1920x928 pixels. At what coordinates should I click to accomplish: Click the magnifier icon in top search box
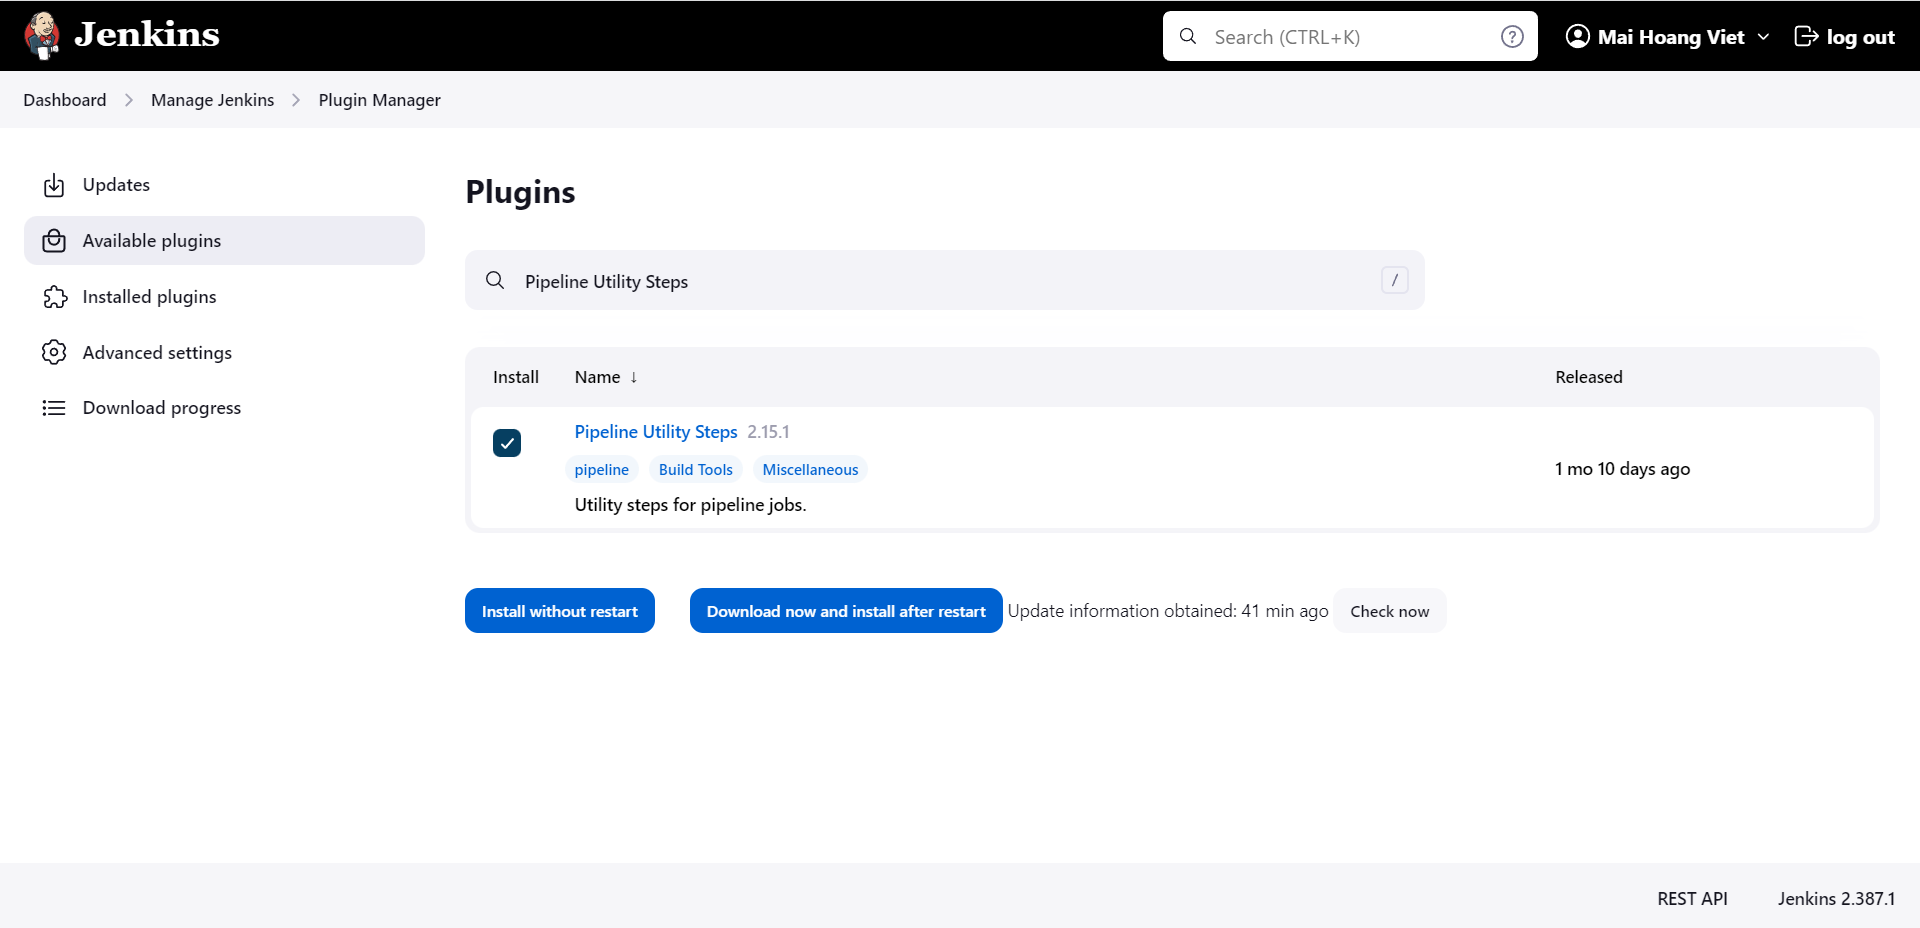pos(1188,36)
